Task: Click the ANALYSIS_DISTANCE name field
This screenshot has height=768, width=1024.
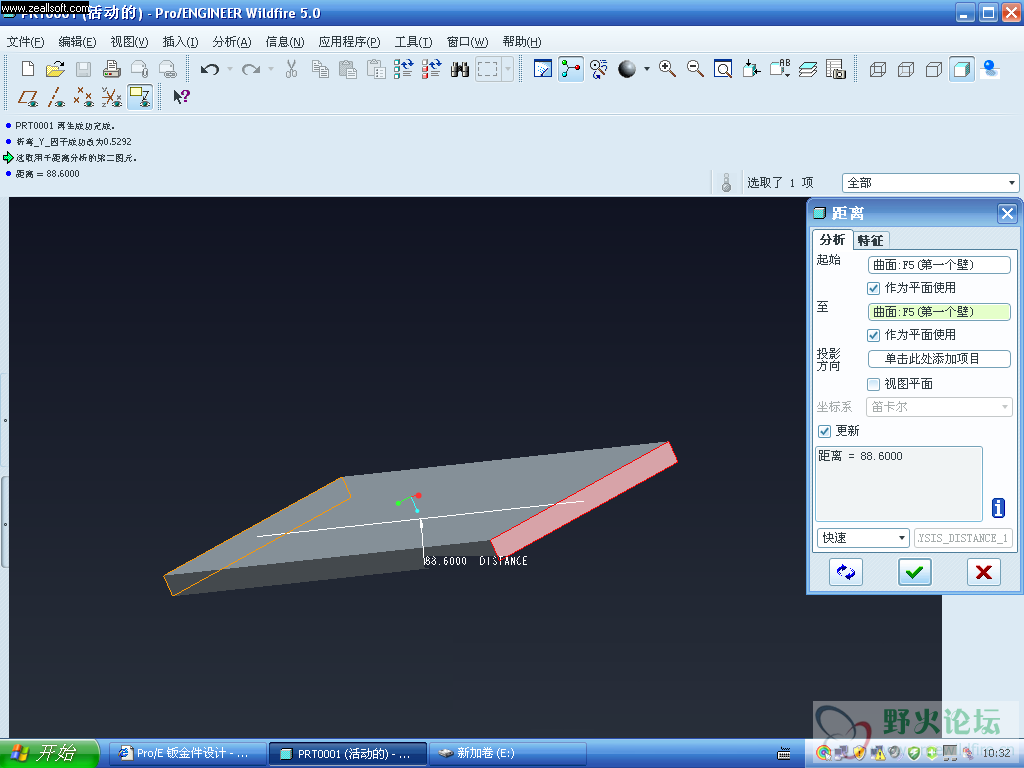Action: click(x=963, y=538)
